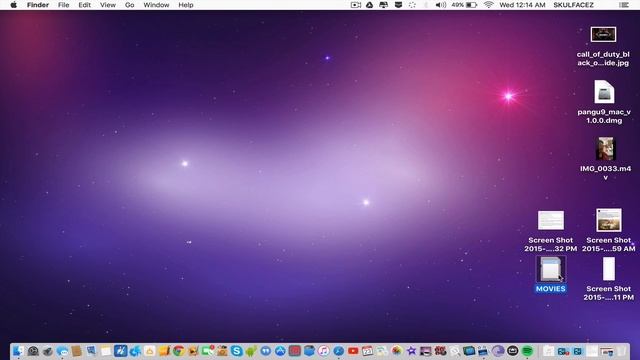Open the brown notebook icon in Dock
The width and height of the screenshot is (640, 360).
coord(76,351)
